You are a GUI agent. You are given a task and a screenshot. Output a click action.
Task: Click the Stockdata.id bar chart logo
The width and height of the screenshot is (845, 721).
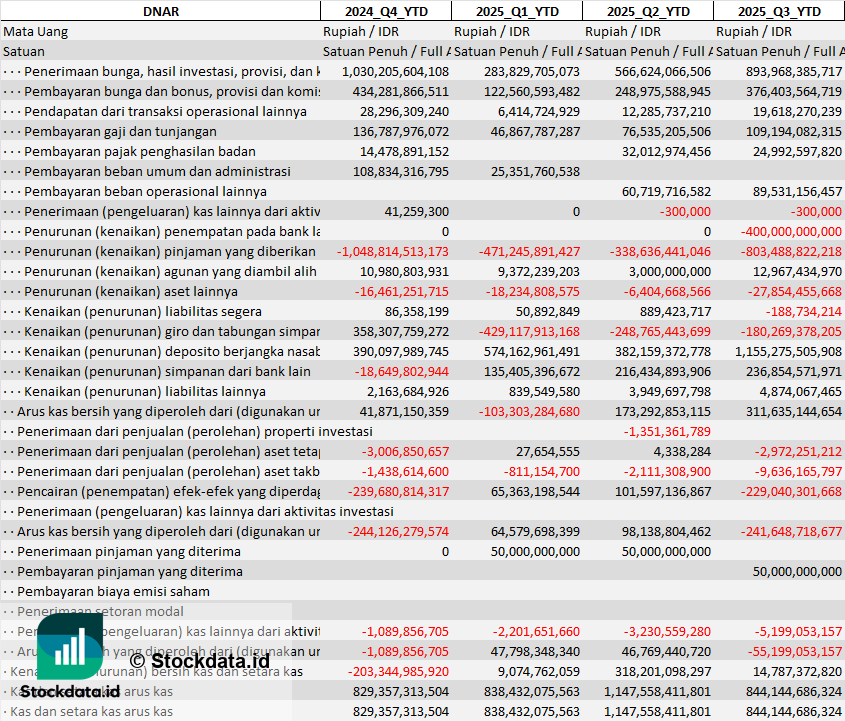[x=70, y=647]
